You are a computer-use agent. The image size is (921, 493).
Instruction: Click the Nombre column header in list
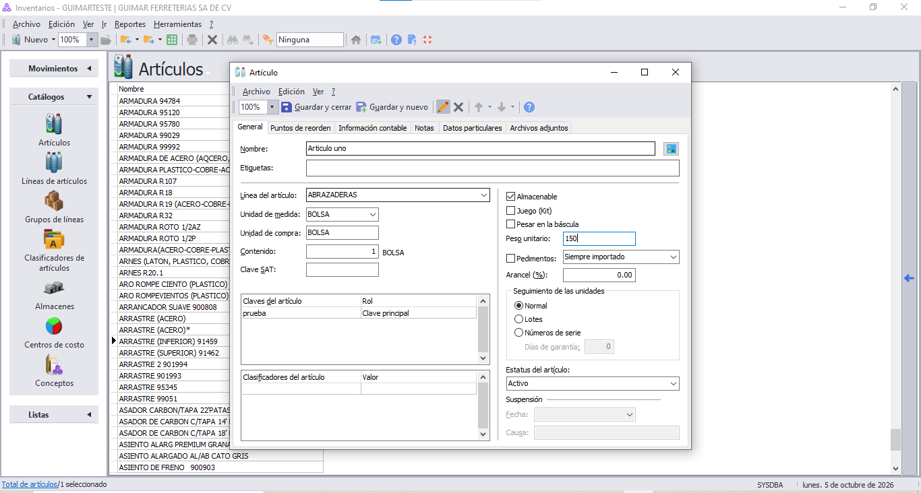[131, 89]
